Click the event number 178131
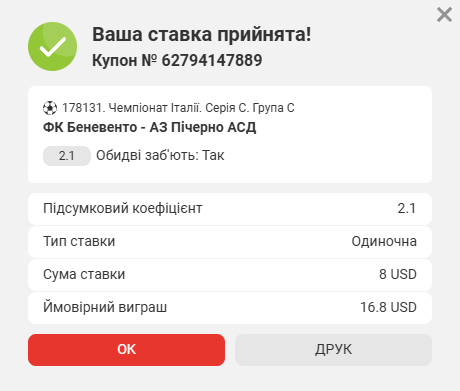The width and height of the screenshot is (460, 391). coord(84,108)
